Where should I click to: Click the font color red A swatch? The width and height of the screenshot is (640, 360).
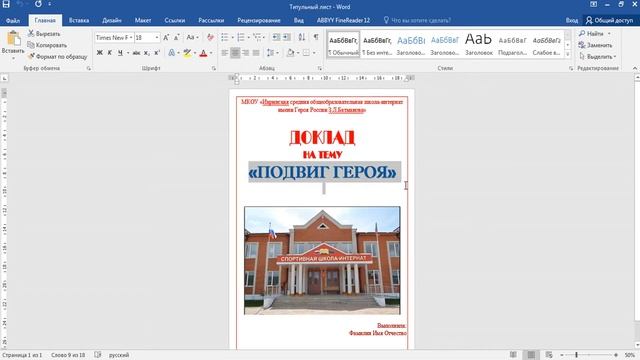[x=203, y=53]
